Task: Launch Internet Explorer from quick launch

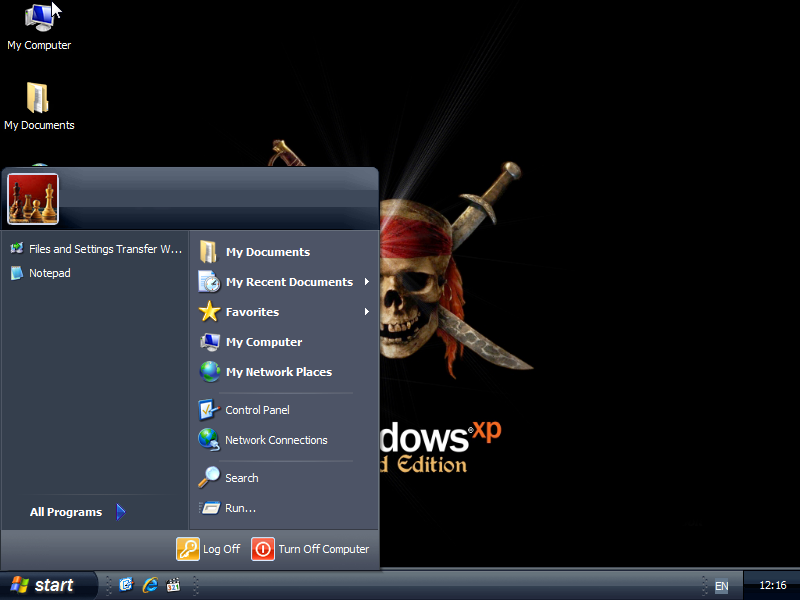Action: (150, 585)
